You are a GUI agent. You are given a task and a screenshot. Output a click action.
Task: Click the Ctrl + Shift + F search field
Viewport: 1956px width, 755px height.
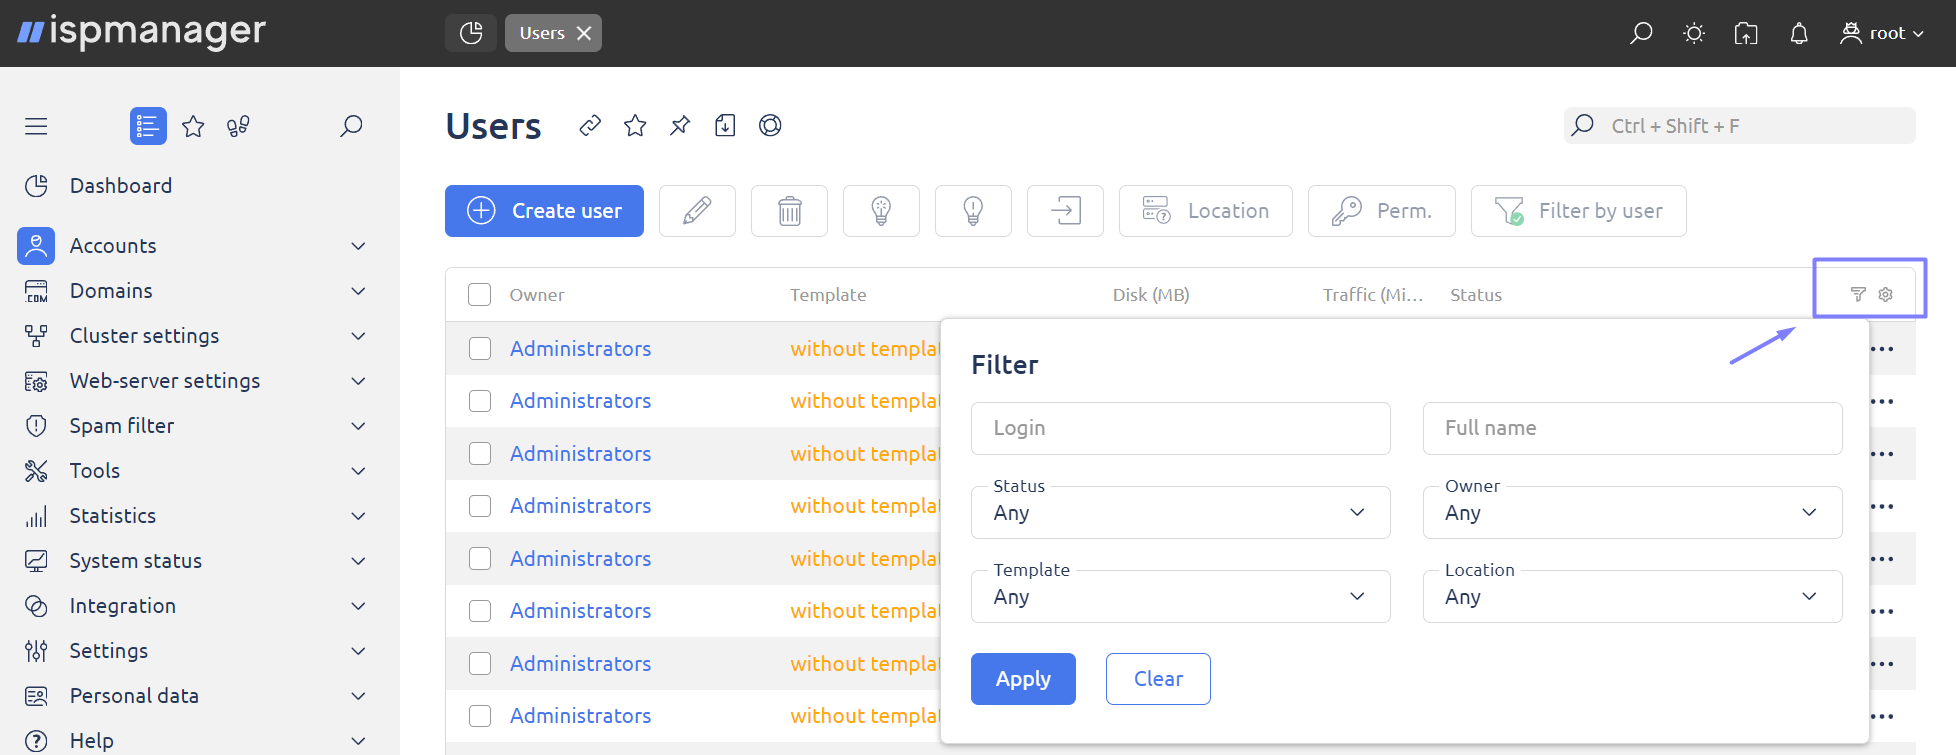[x=1739, y=126]
